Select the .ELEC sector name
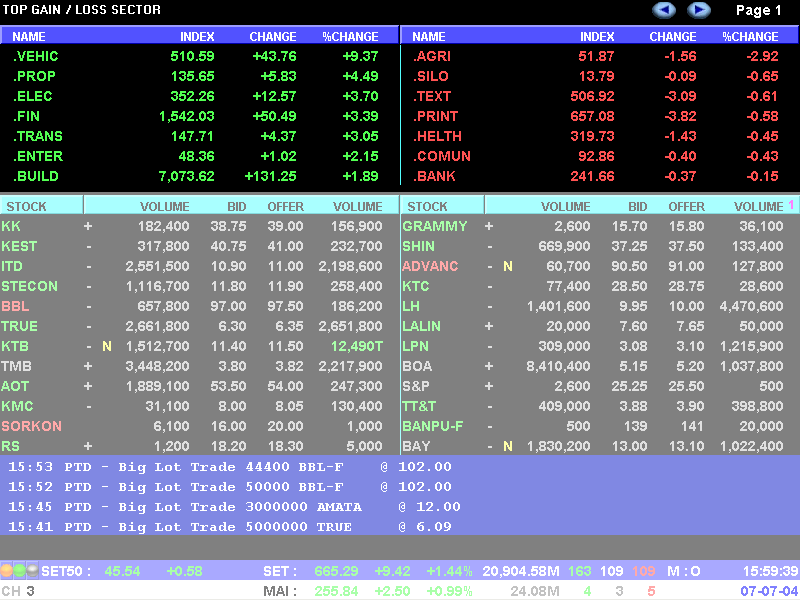Viewport: 800px width, 600px height. (x=33, y=96)
